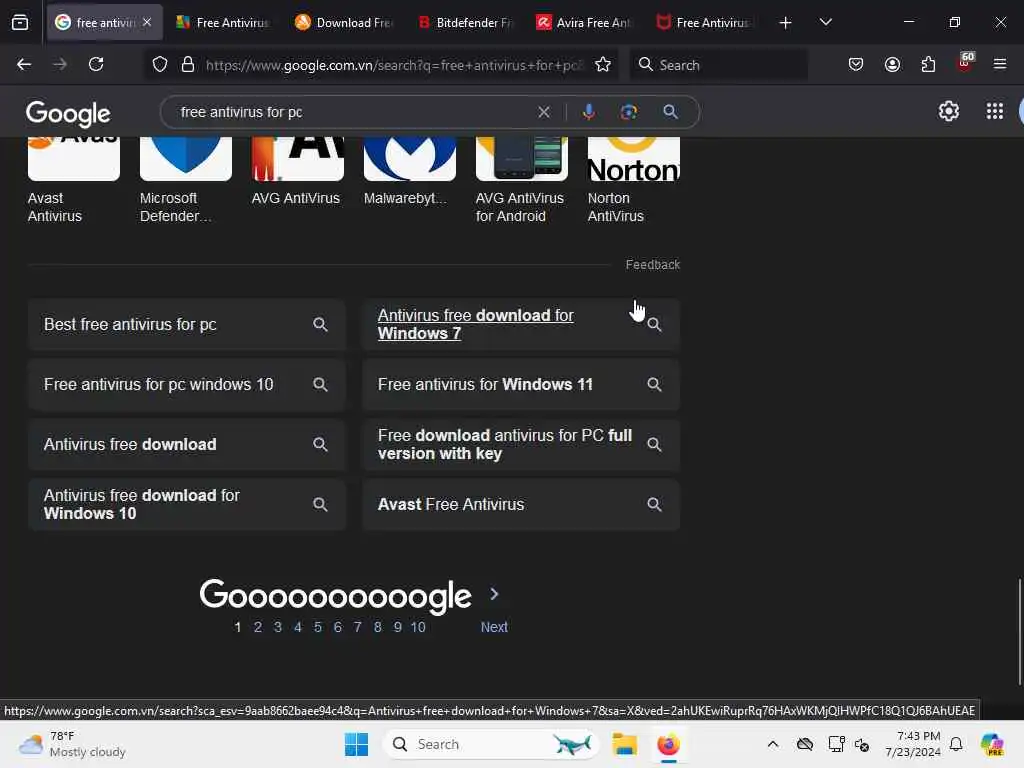This screenshot has width=1024, height=768.
Task: Open Norton AntiVirus card
Action: coord(633,179)
